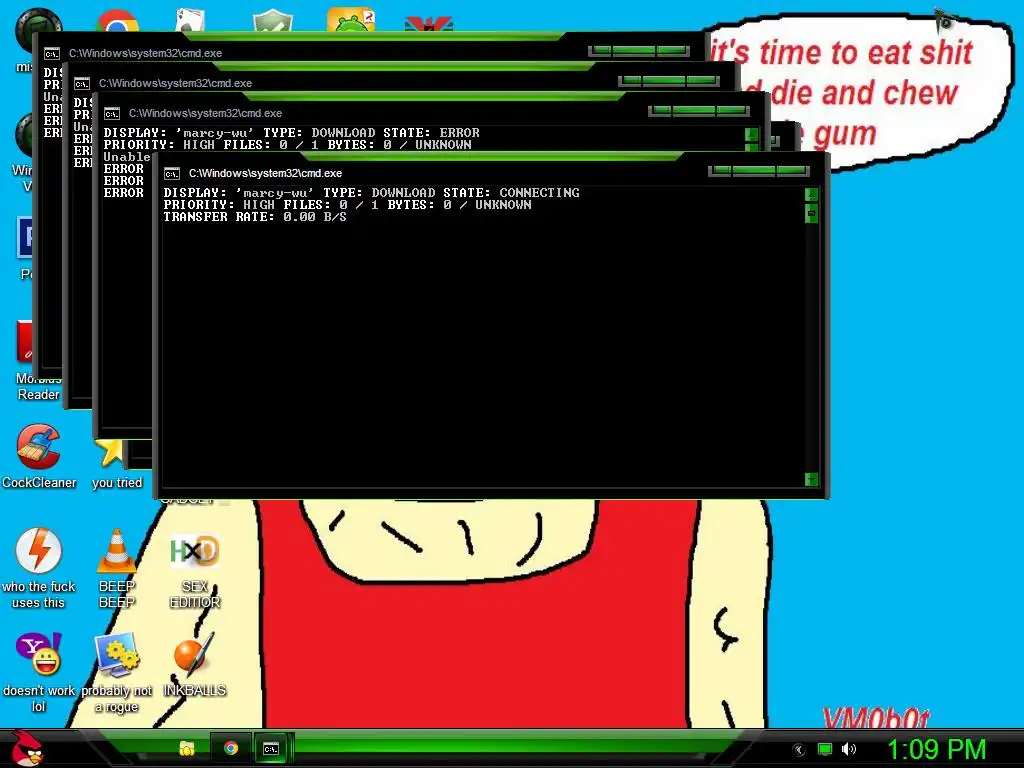Open the system menu icon of the STATE: ERROR cmd window
This screenshot has width=1024, height=768.
tap(112, 114)
